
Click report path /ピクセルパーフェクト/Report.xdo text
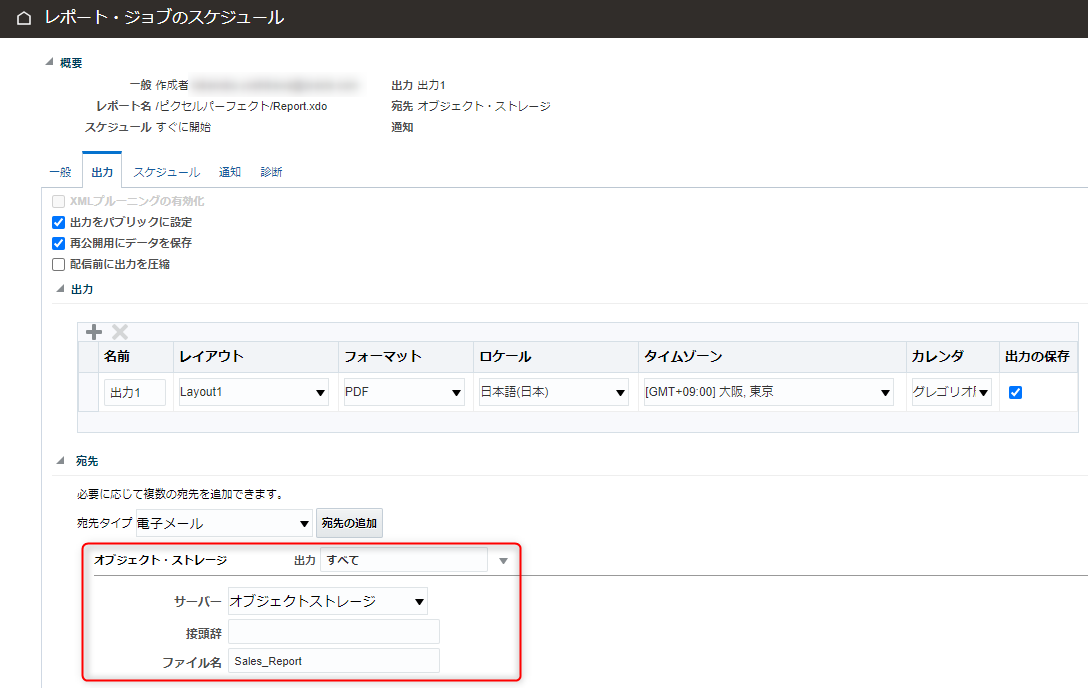click(241, 106)
